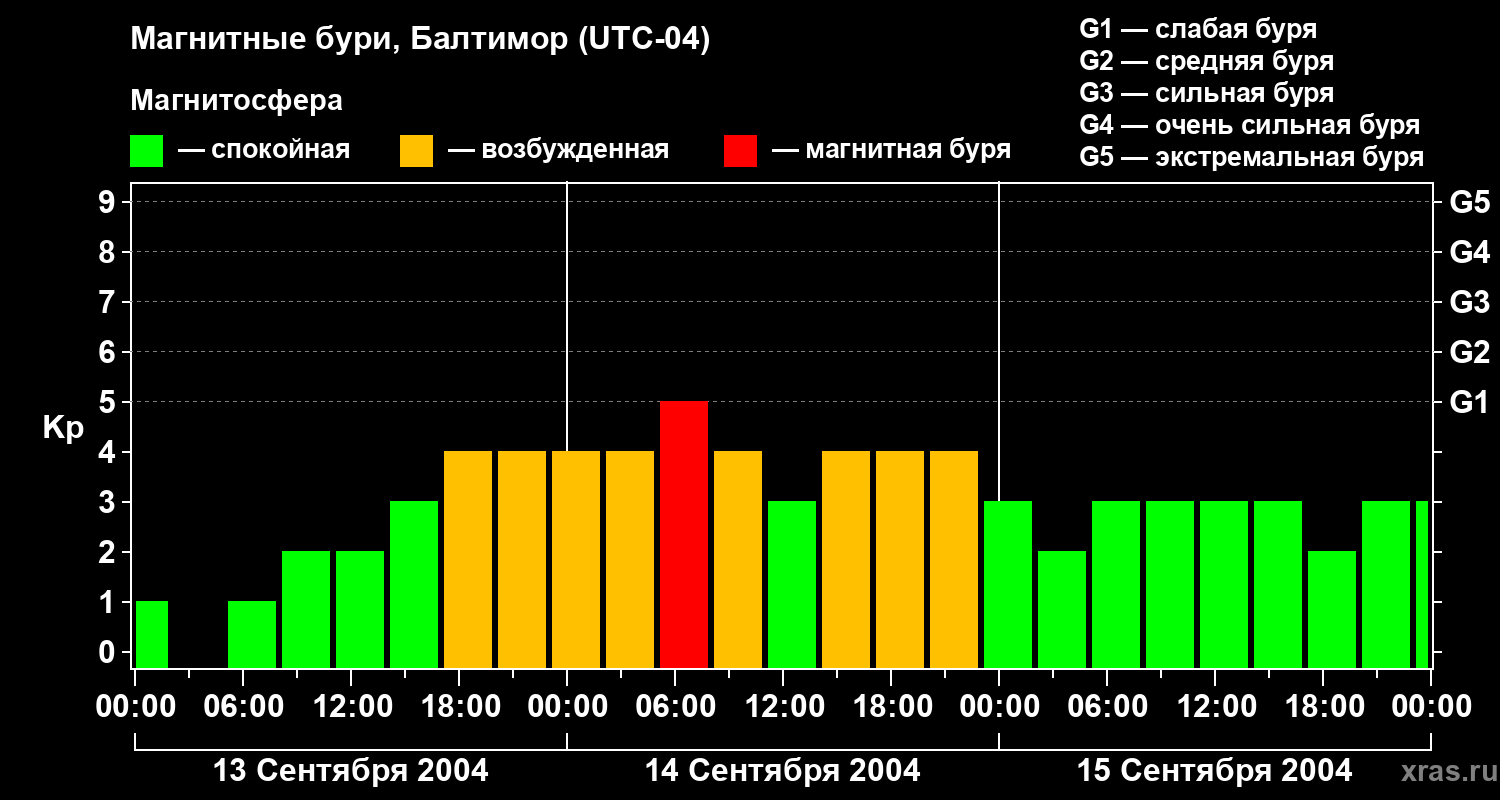Screen dimensions: 1500x800
Task: Click the '14 Сентября 2004' date label
Action: coord(783,771)
